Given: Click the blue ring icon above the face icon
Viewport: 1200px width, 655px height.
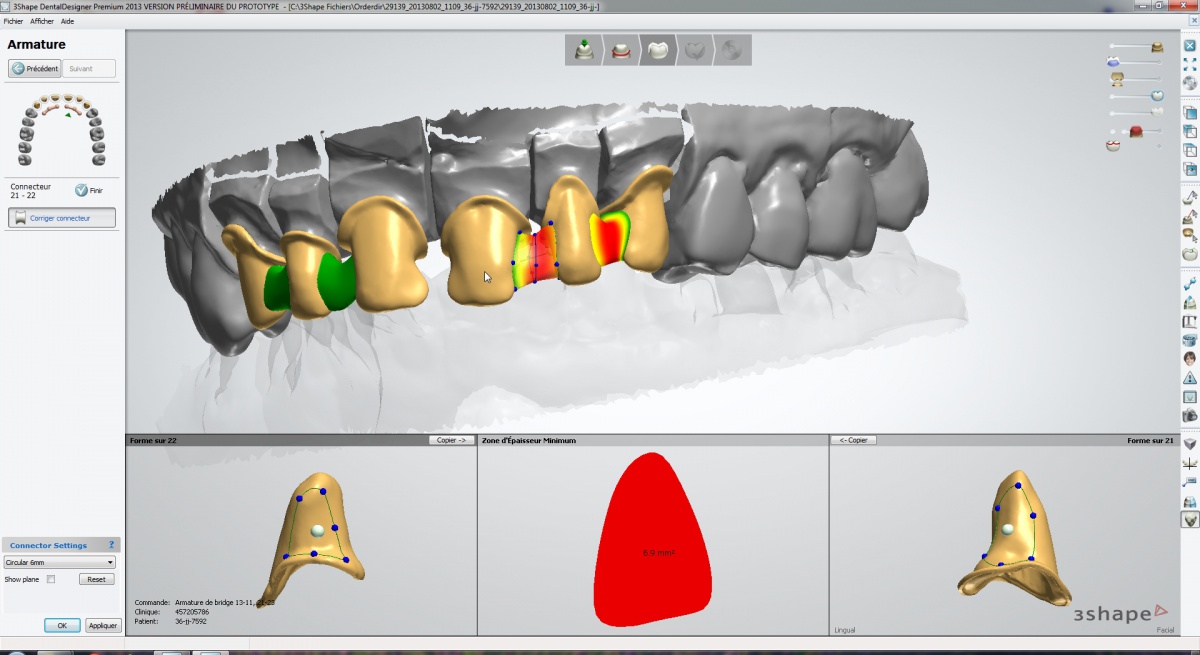Looking at the screenshot, I should (1190, 340).
